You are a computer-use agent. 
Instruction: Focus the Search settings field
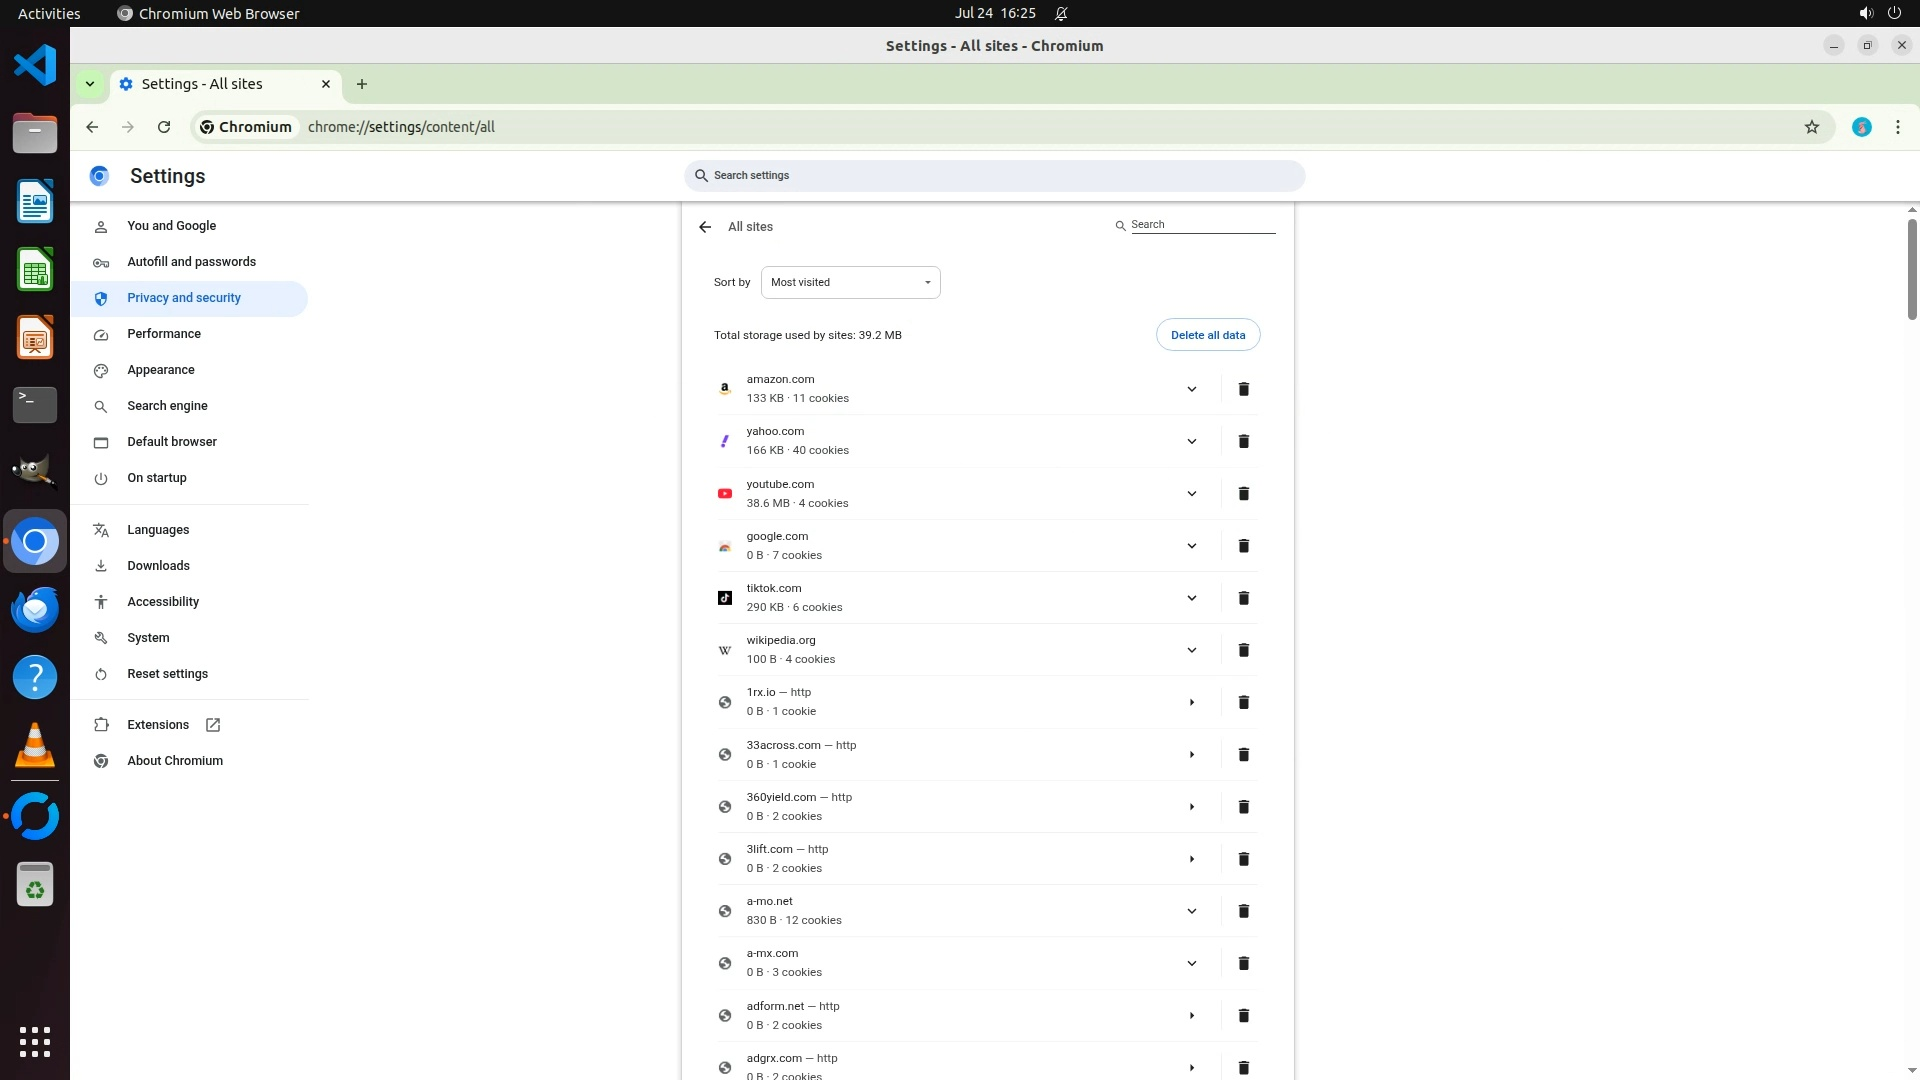(x=995, y=176)
